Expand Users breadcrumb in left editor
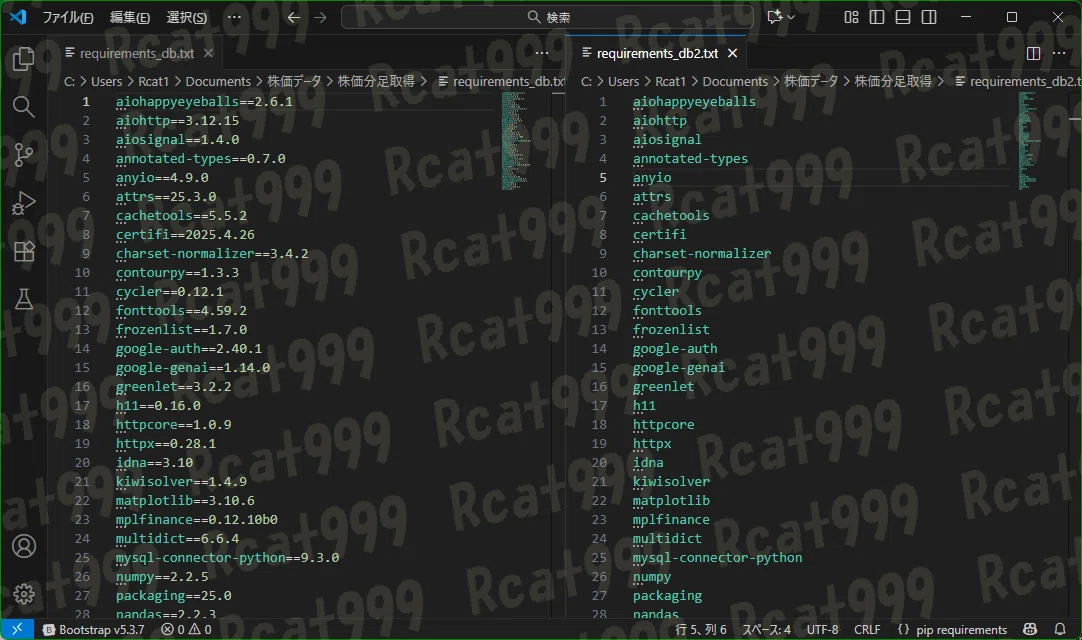This screenshot has height=640, width=1082. coord(106,81)
